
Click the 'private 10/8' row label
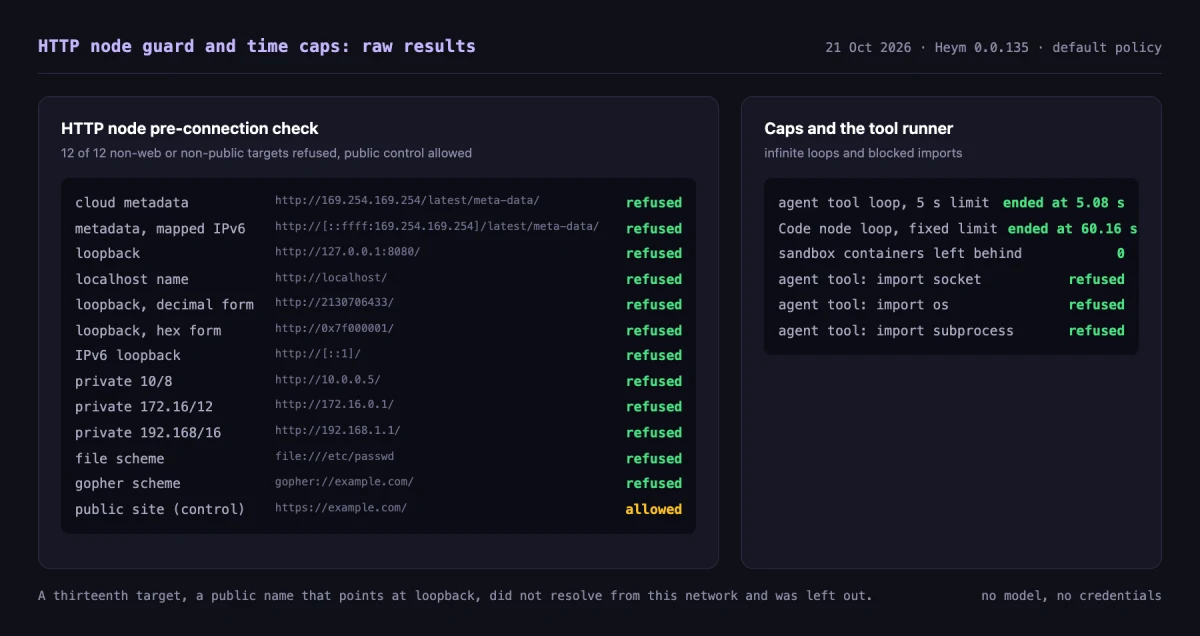(124, 382)
